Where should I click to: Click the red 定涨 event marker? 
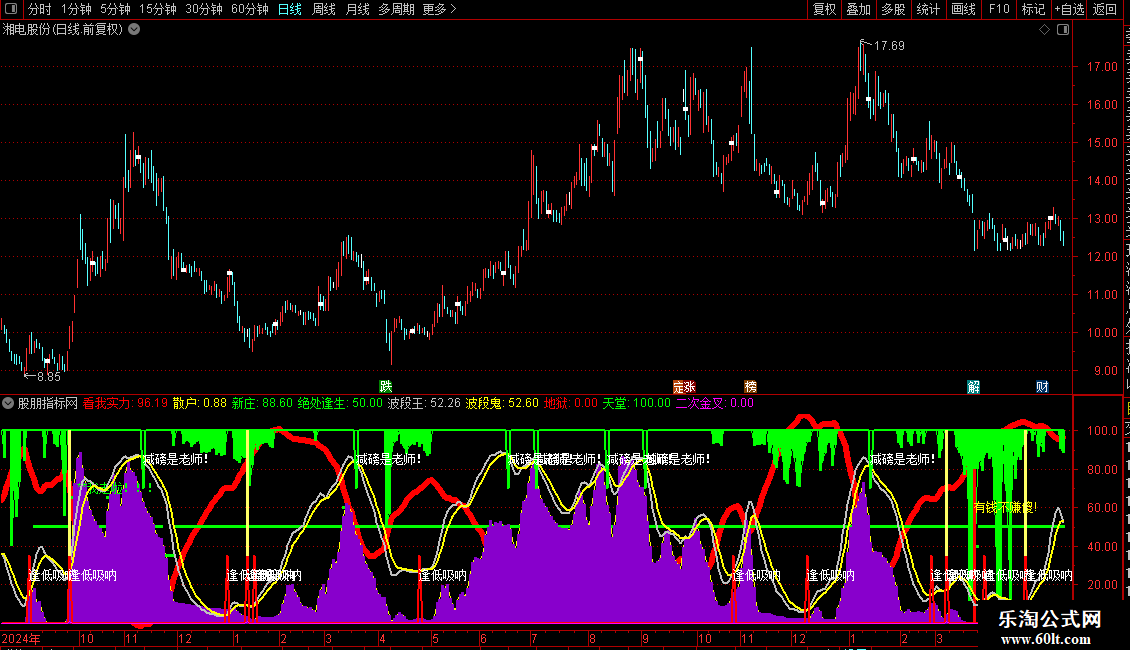pos(684,387)
